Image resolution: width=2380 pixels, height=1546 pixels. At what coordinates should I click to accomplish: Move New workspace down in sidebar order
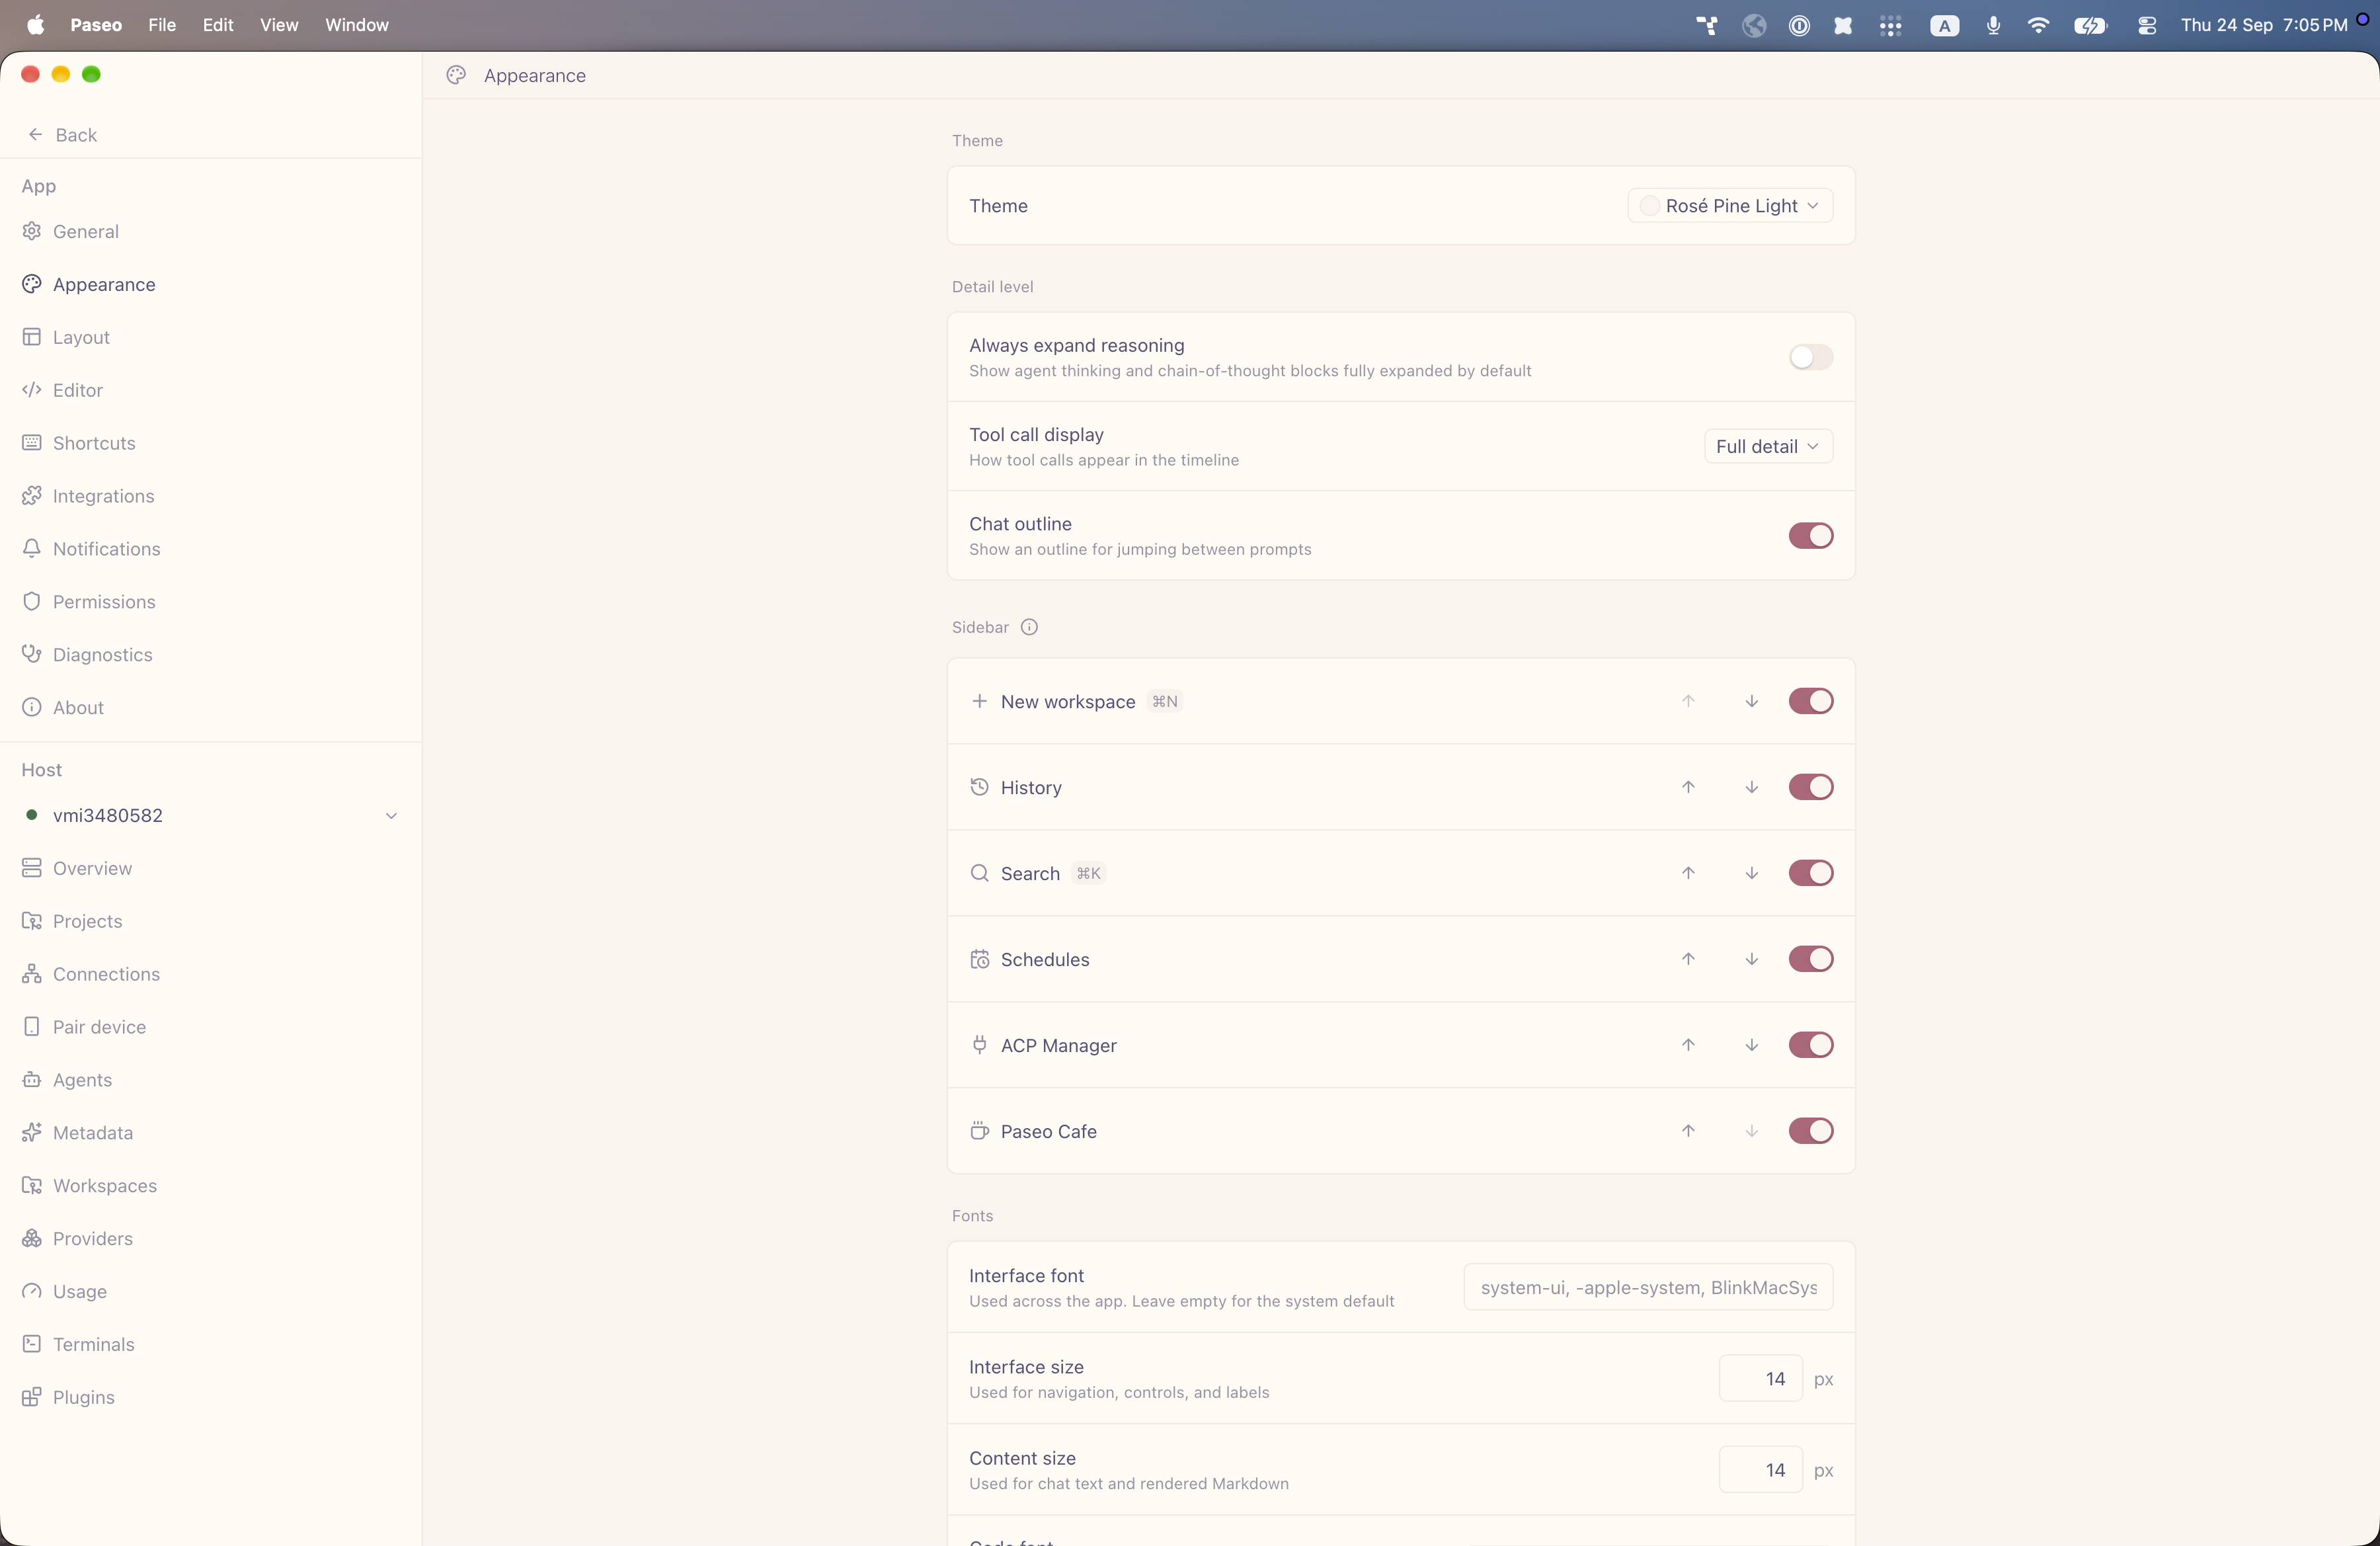click(x=1752, y=701)
